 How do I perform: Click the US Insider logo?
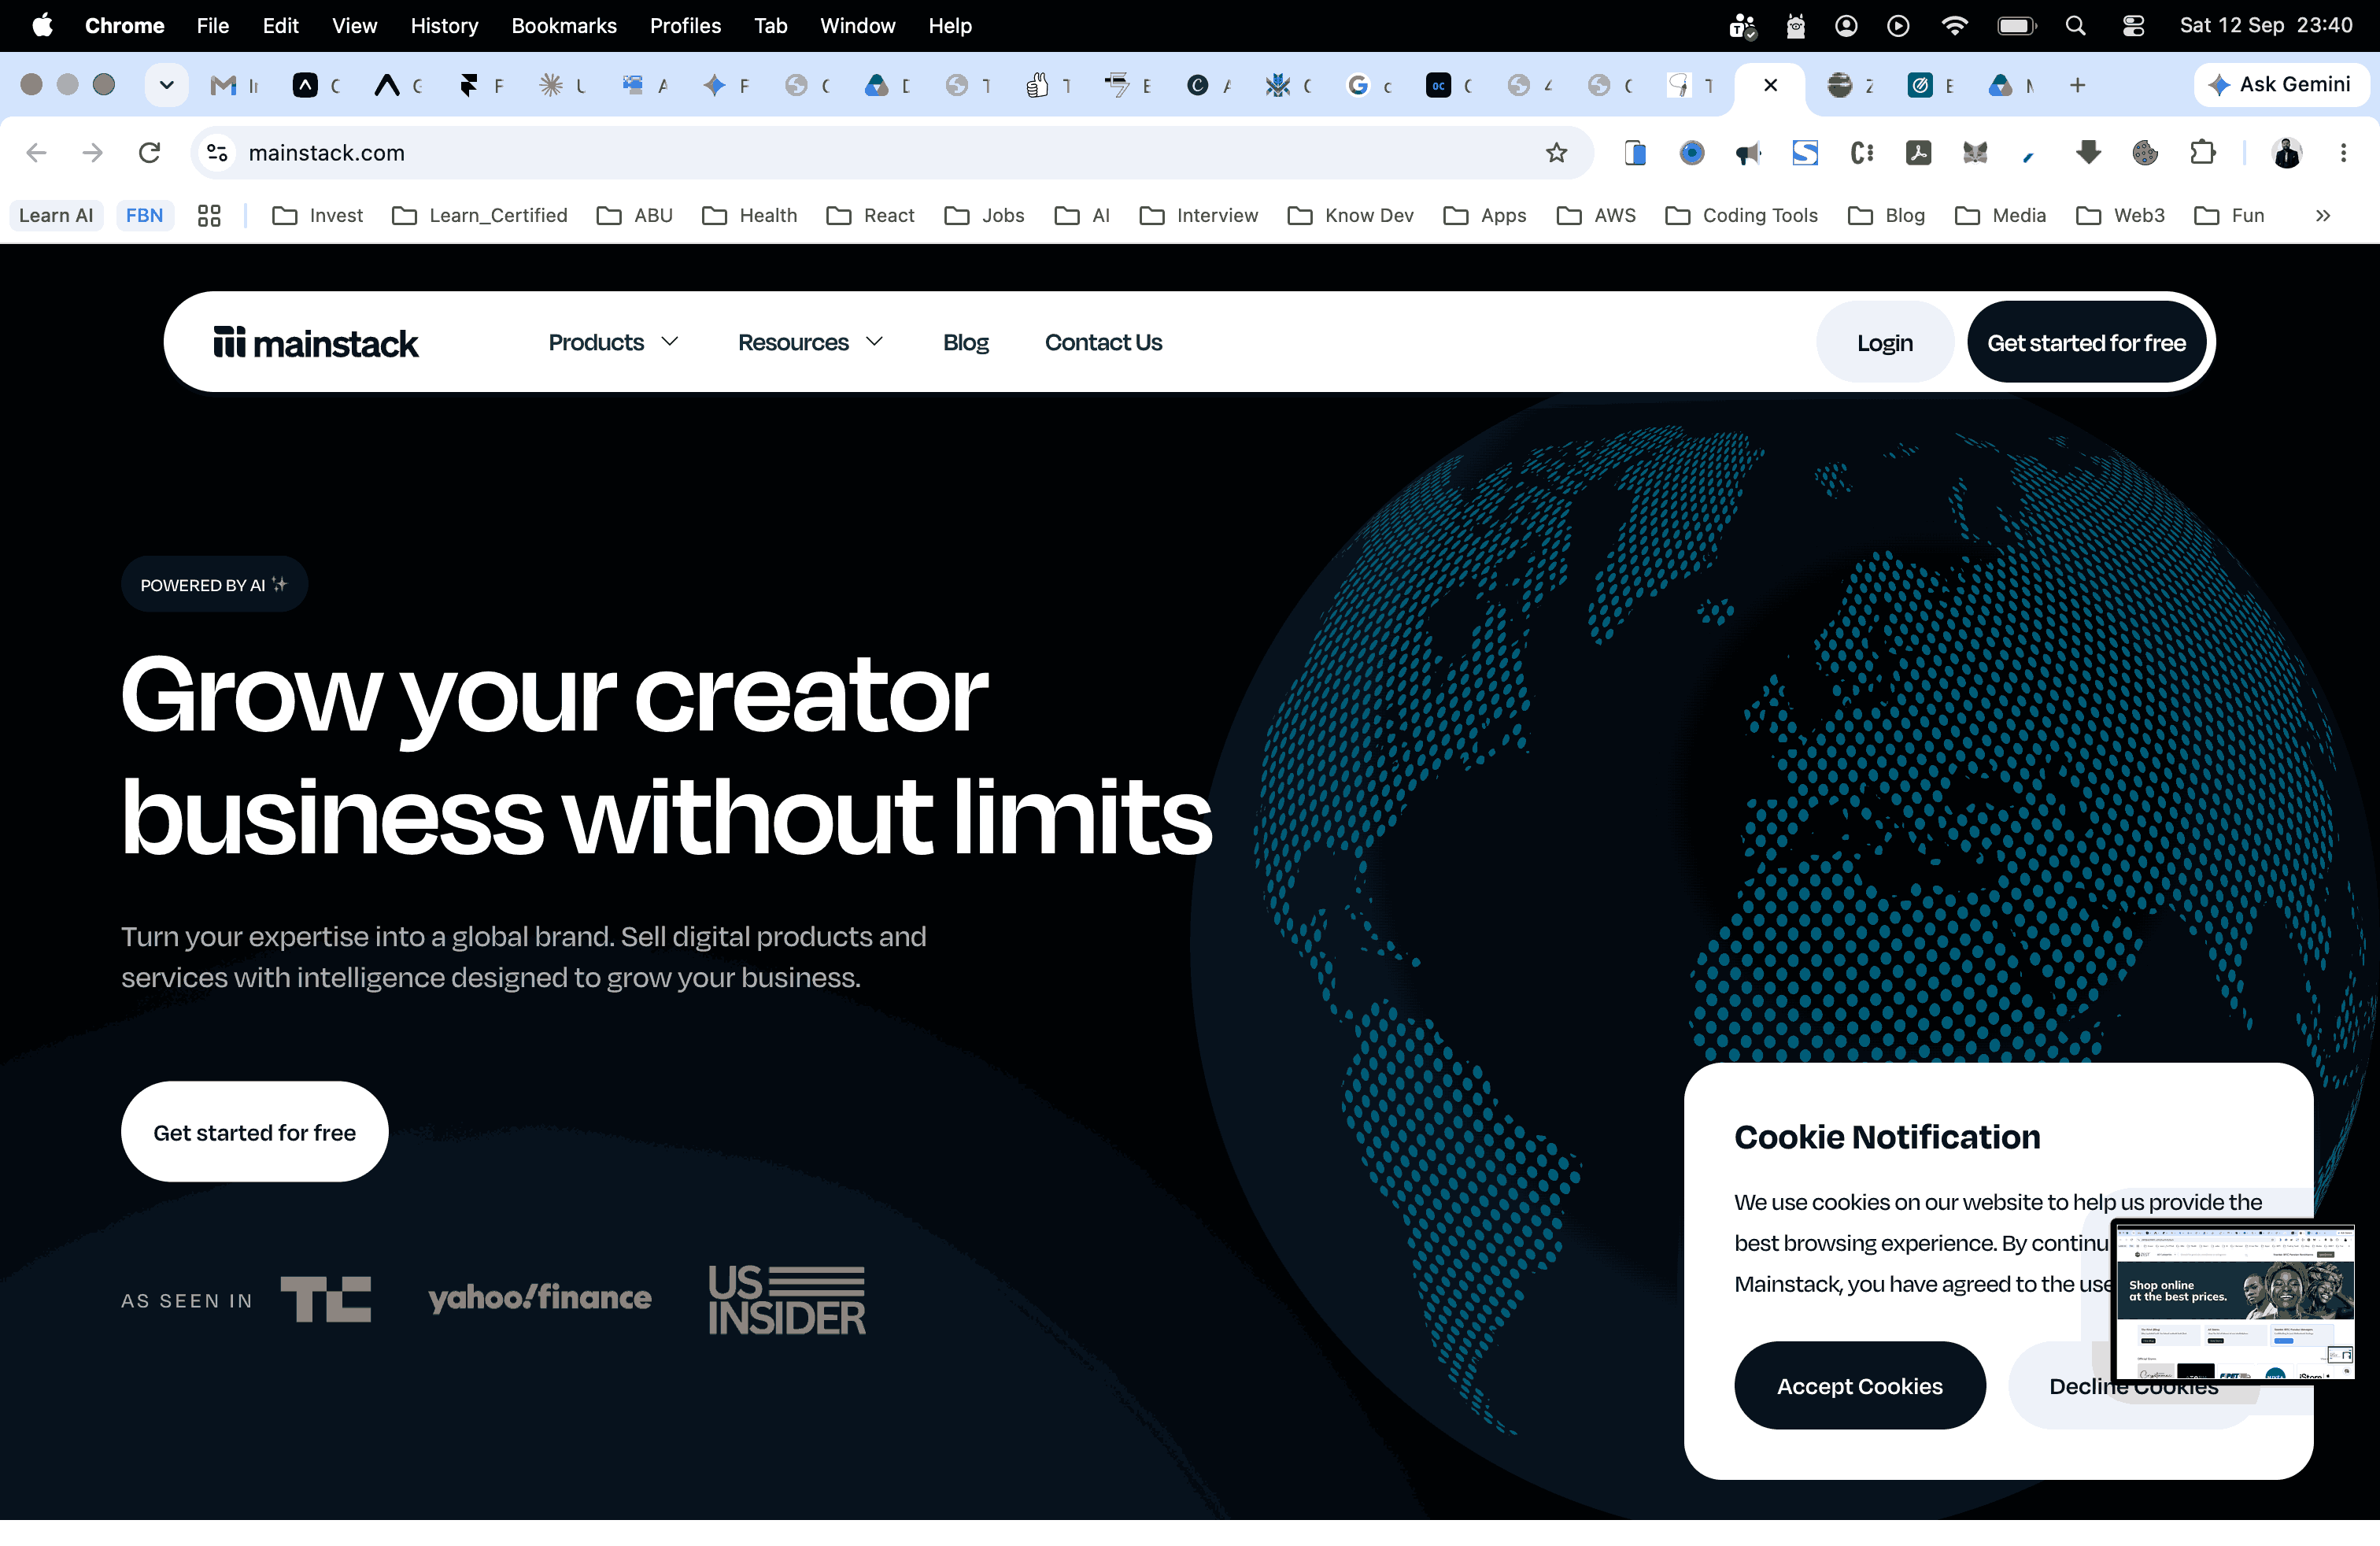[x=787, y=1300]
